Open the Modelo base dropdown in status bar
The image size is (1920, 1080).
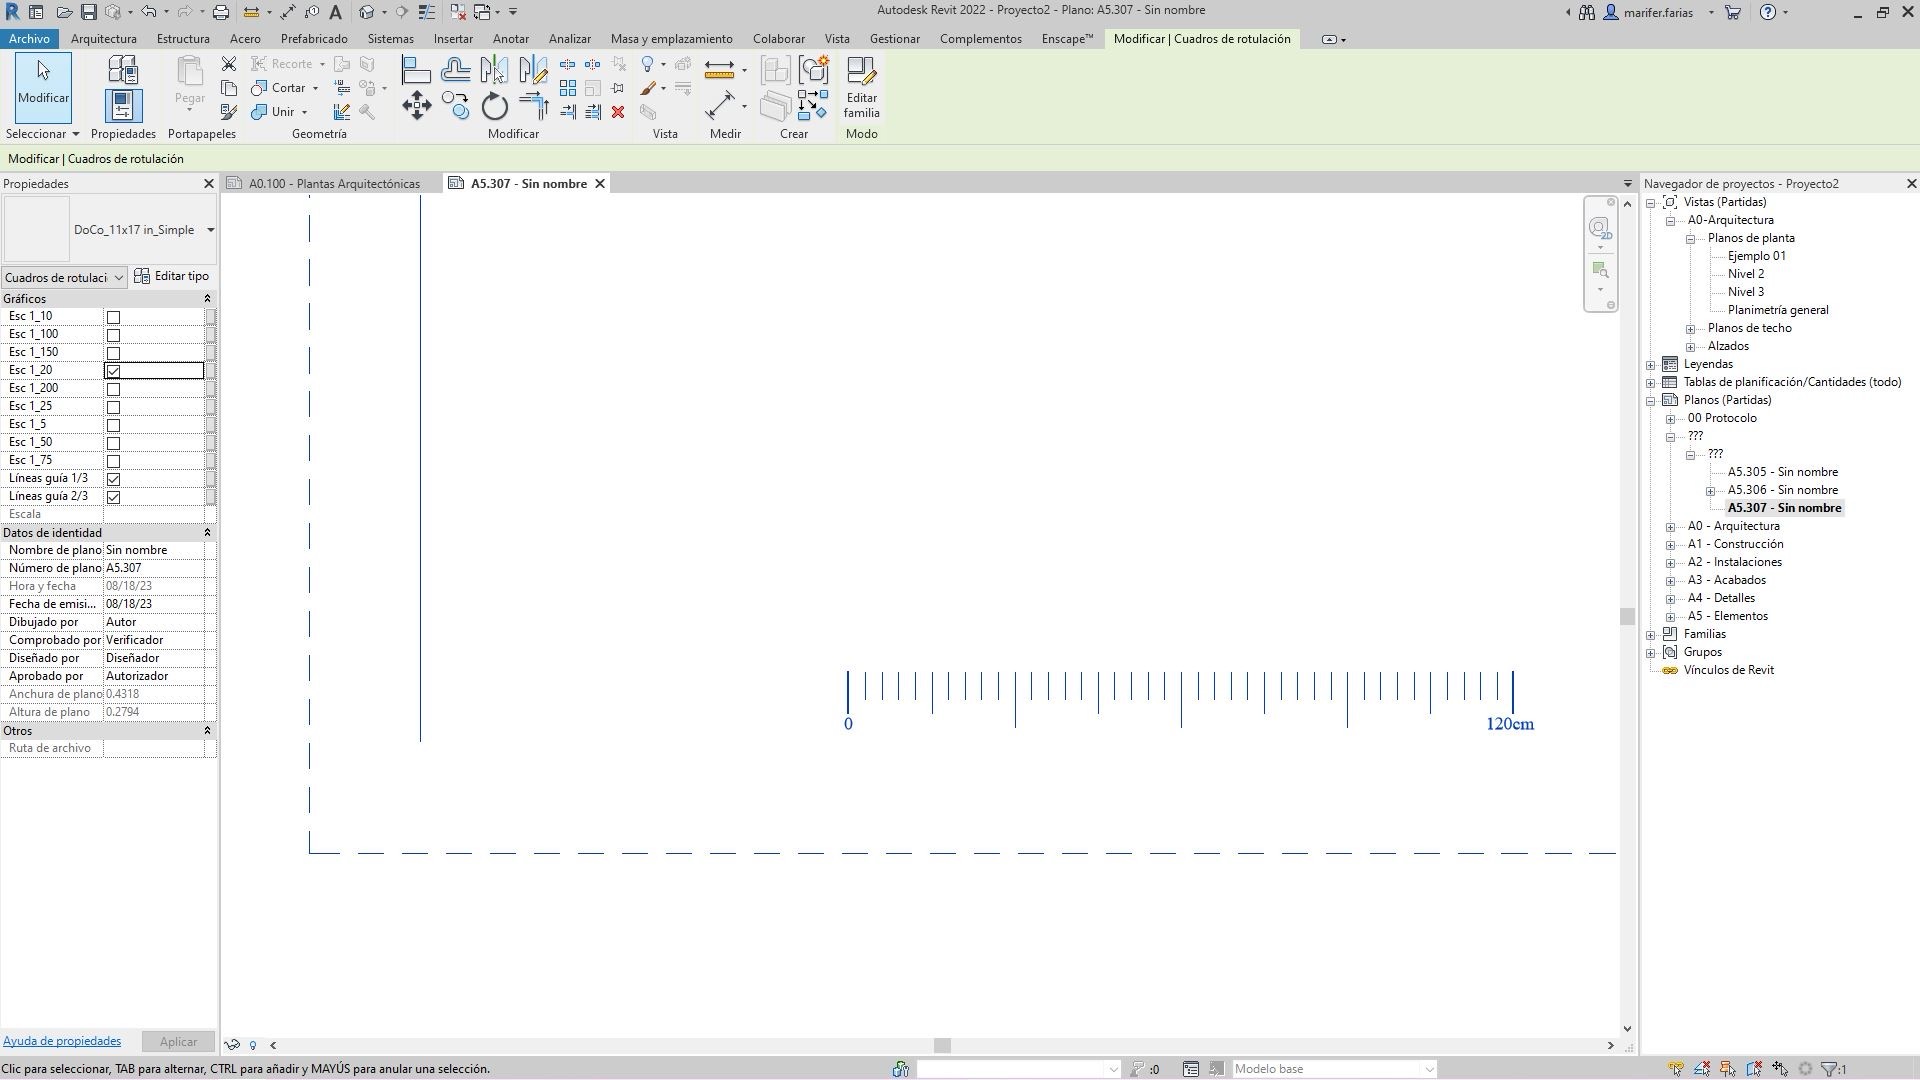pyautogui.click(x=1428, y=1068)
